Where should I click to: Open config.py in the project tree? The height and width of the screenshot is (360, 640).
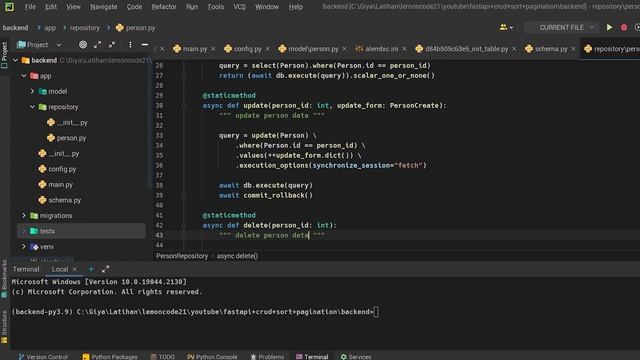coord(57,169)
